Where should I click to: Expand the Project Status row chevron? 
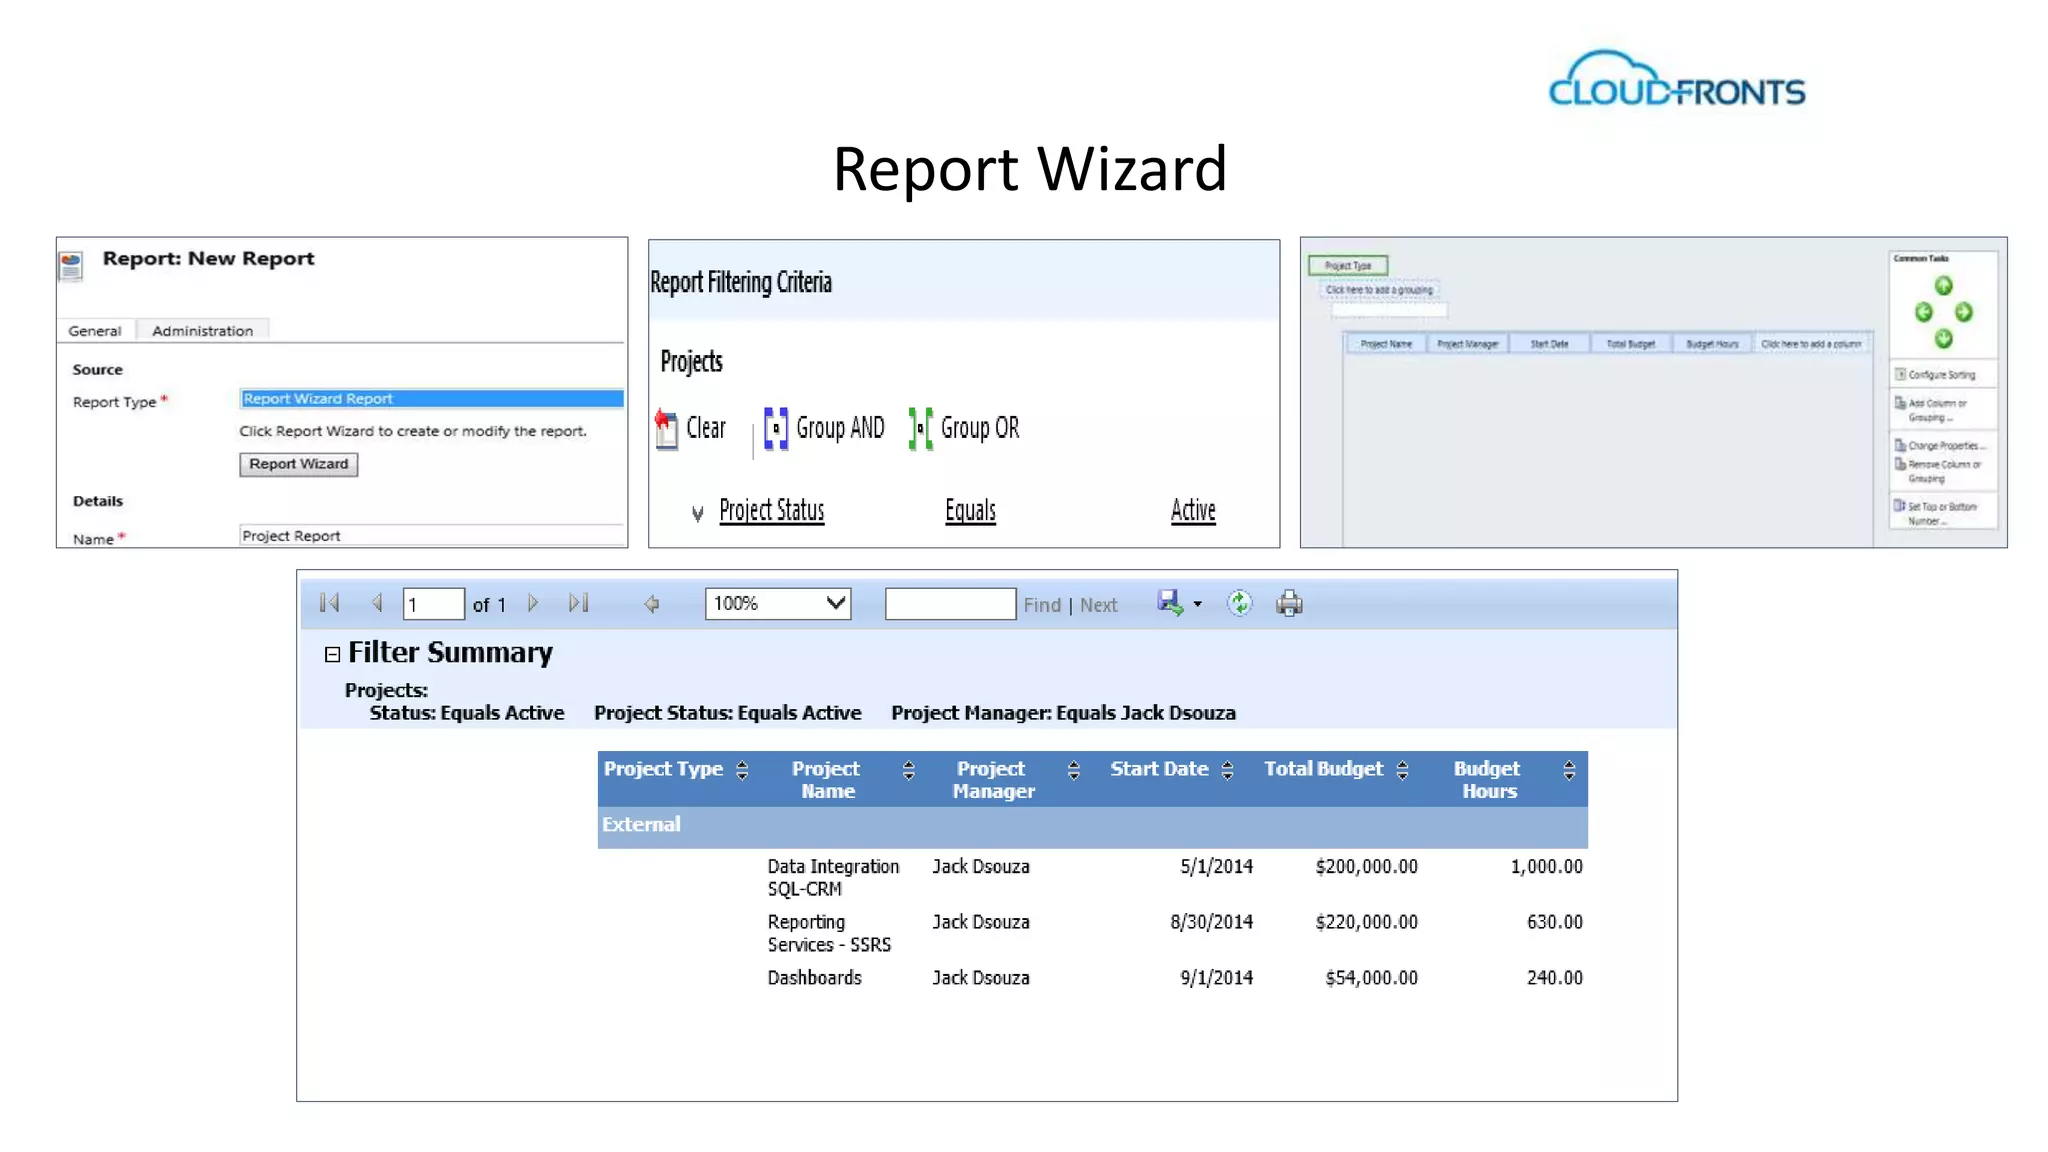tap(697, 514)
